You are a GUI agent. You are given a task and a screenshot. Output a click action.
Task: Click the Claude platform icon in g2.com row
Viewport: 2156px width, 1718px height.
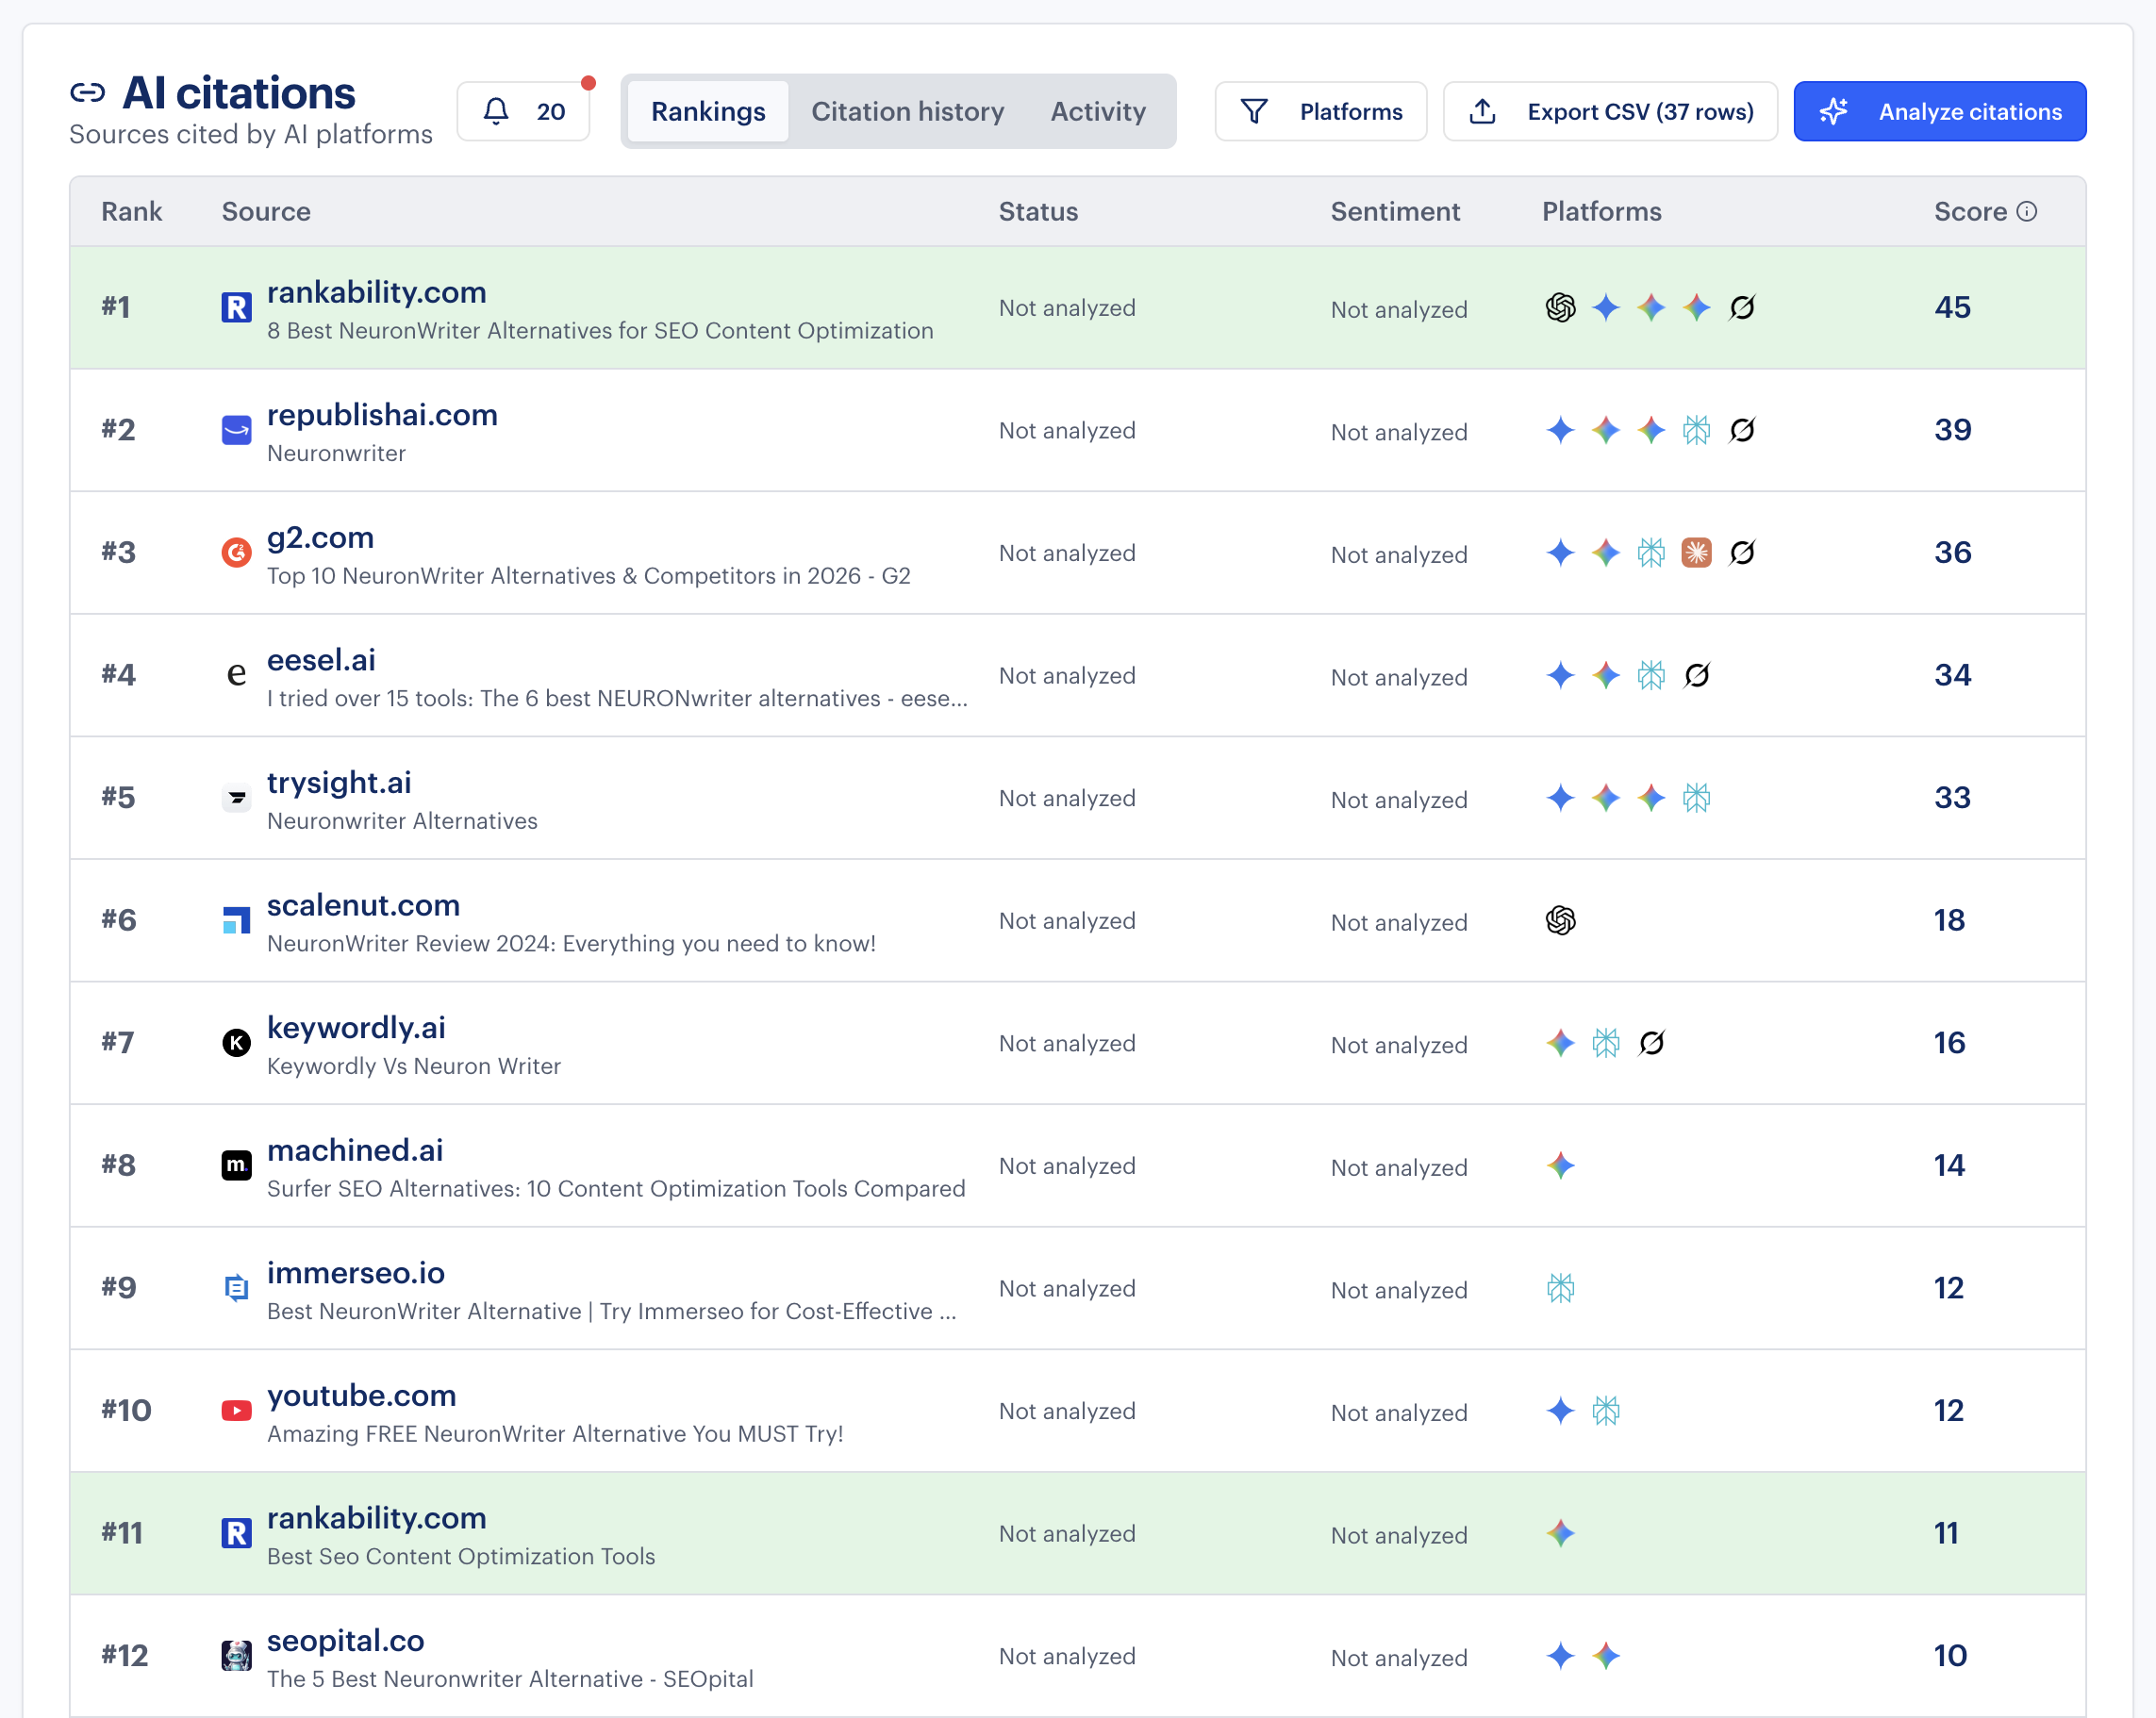(1696, 552)
